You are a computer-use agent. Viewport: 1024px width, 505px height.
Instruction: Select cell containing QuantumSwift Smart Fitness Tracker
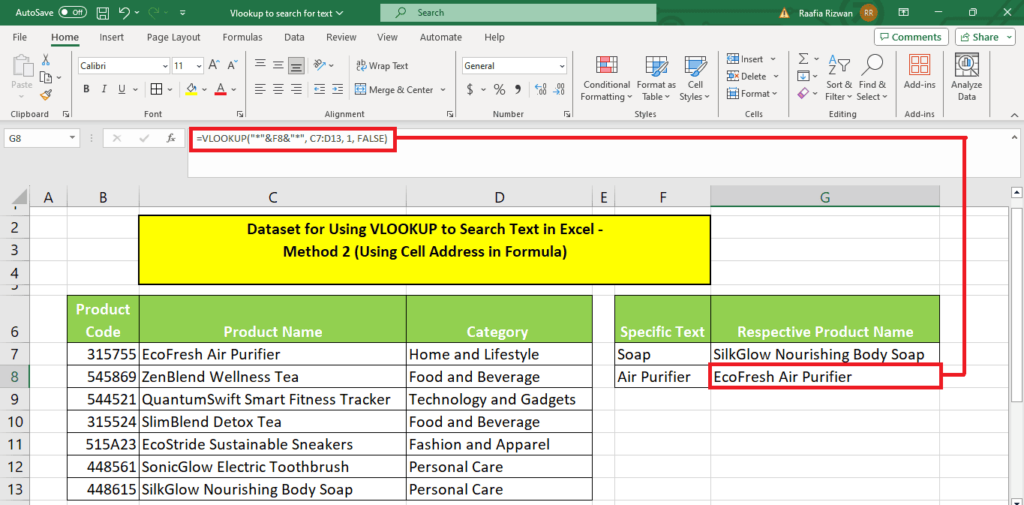(x=272, y=399)
